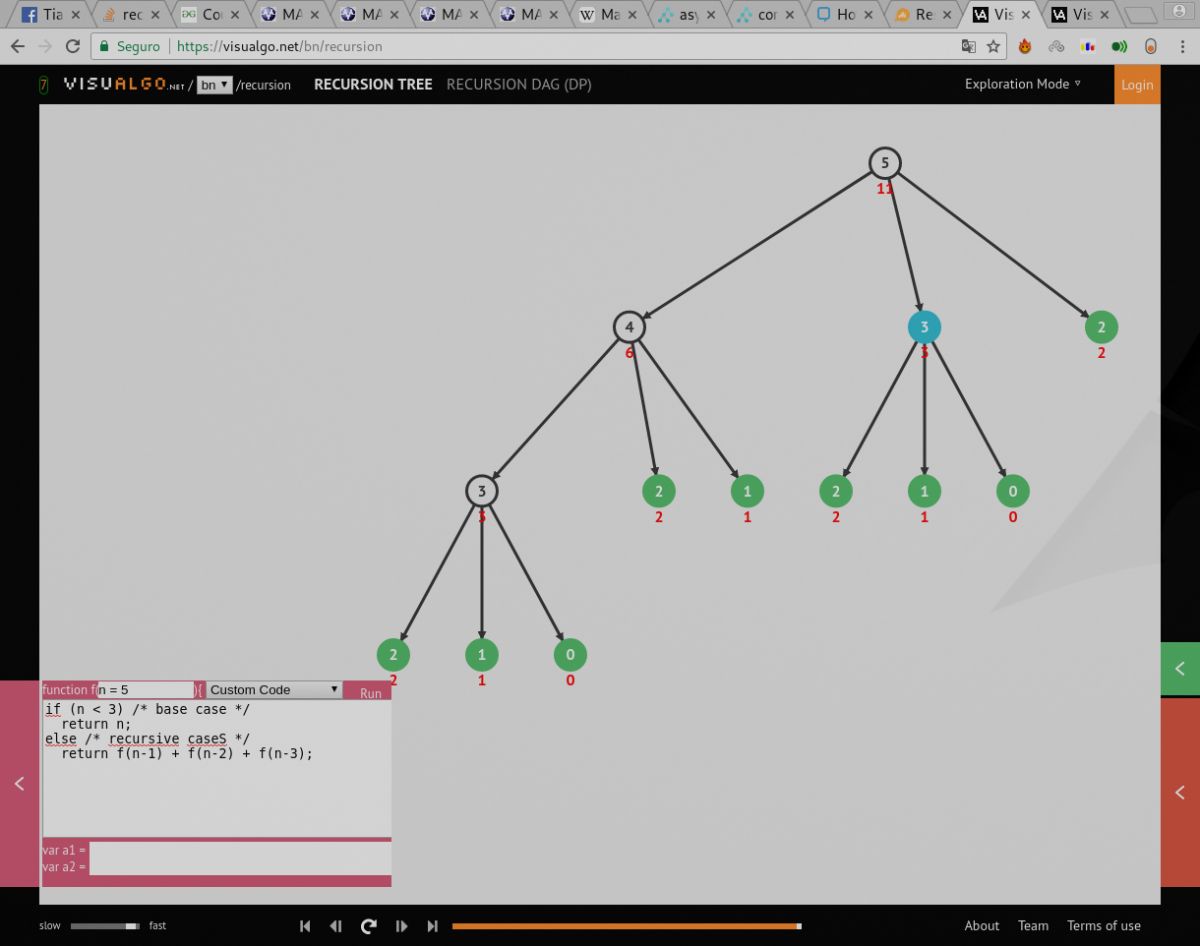This screenshot has height=946, width=1200.
Task: Click the mouse-shaped extension icon
Action: tap(1151, 46)
